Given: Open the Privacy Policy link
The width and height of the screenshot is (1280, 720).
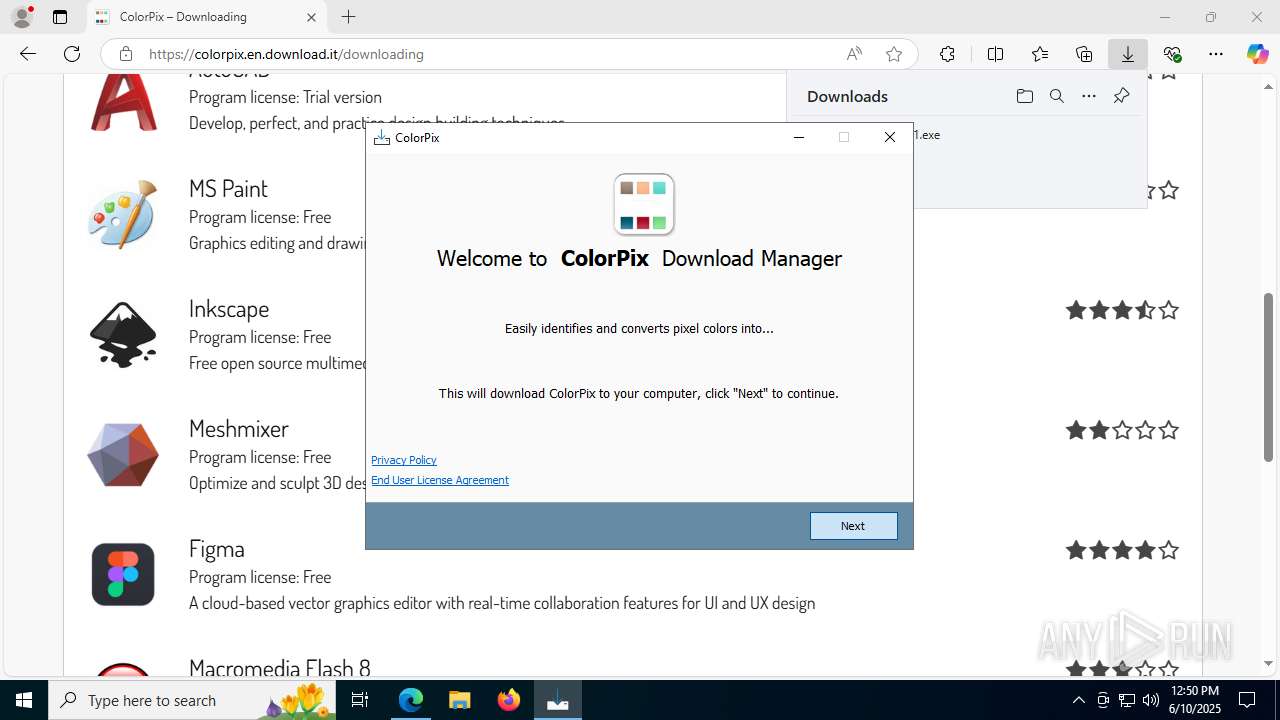Looking at the screenshot, I should pos(404,460).
